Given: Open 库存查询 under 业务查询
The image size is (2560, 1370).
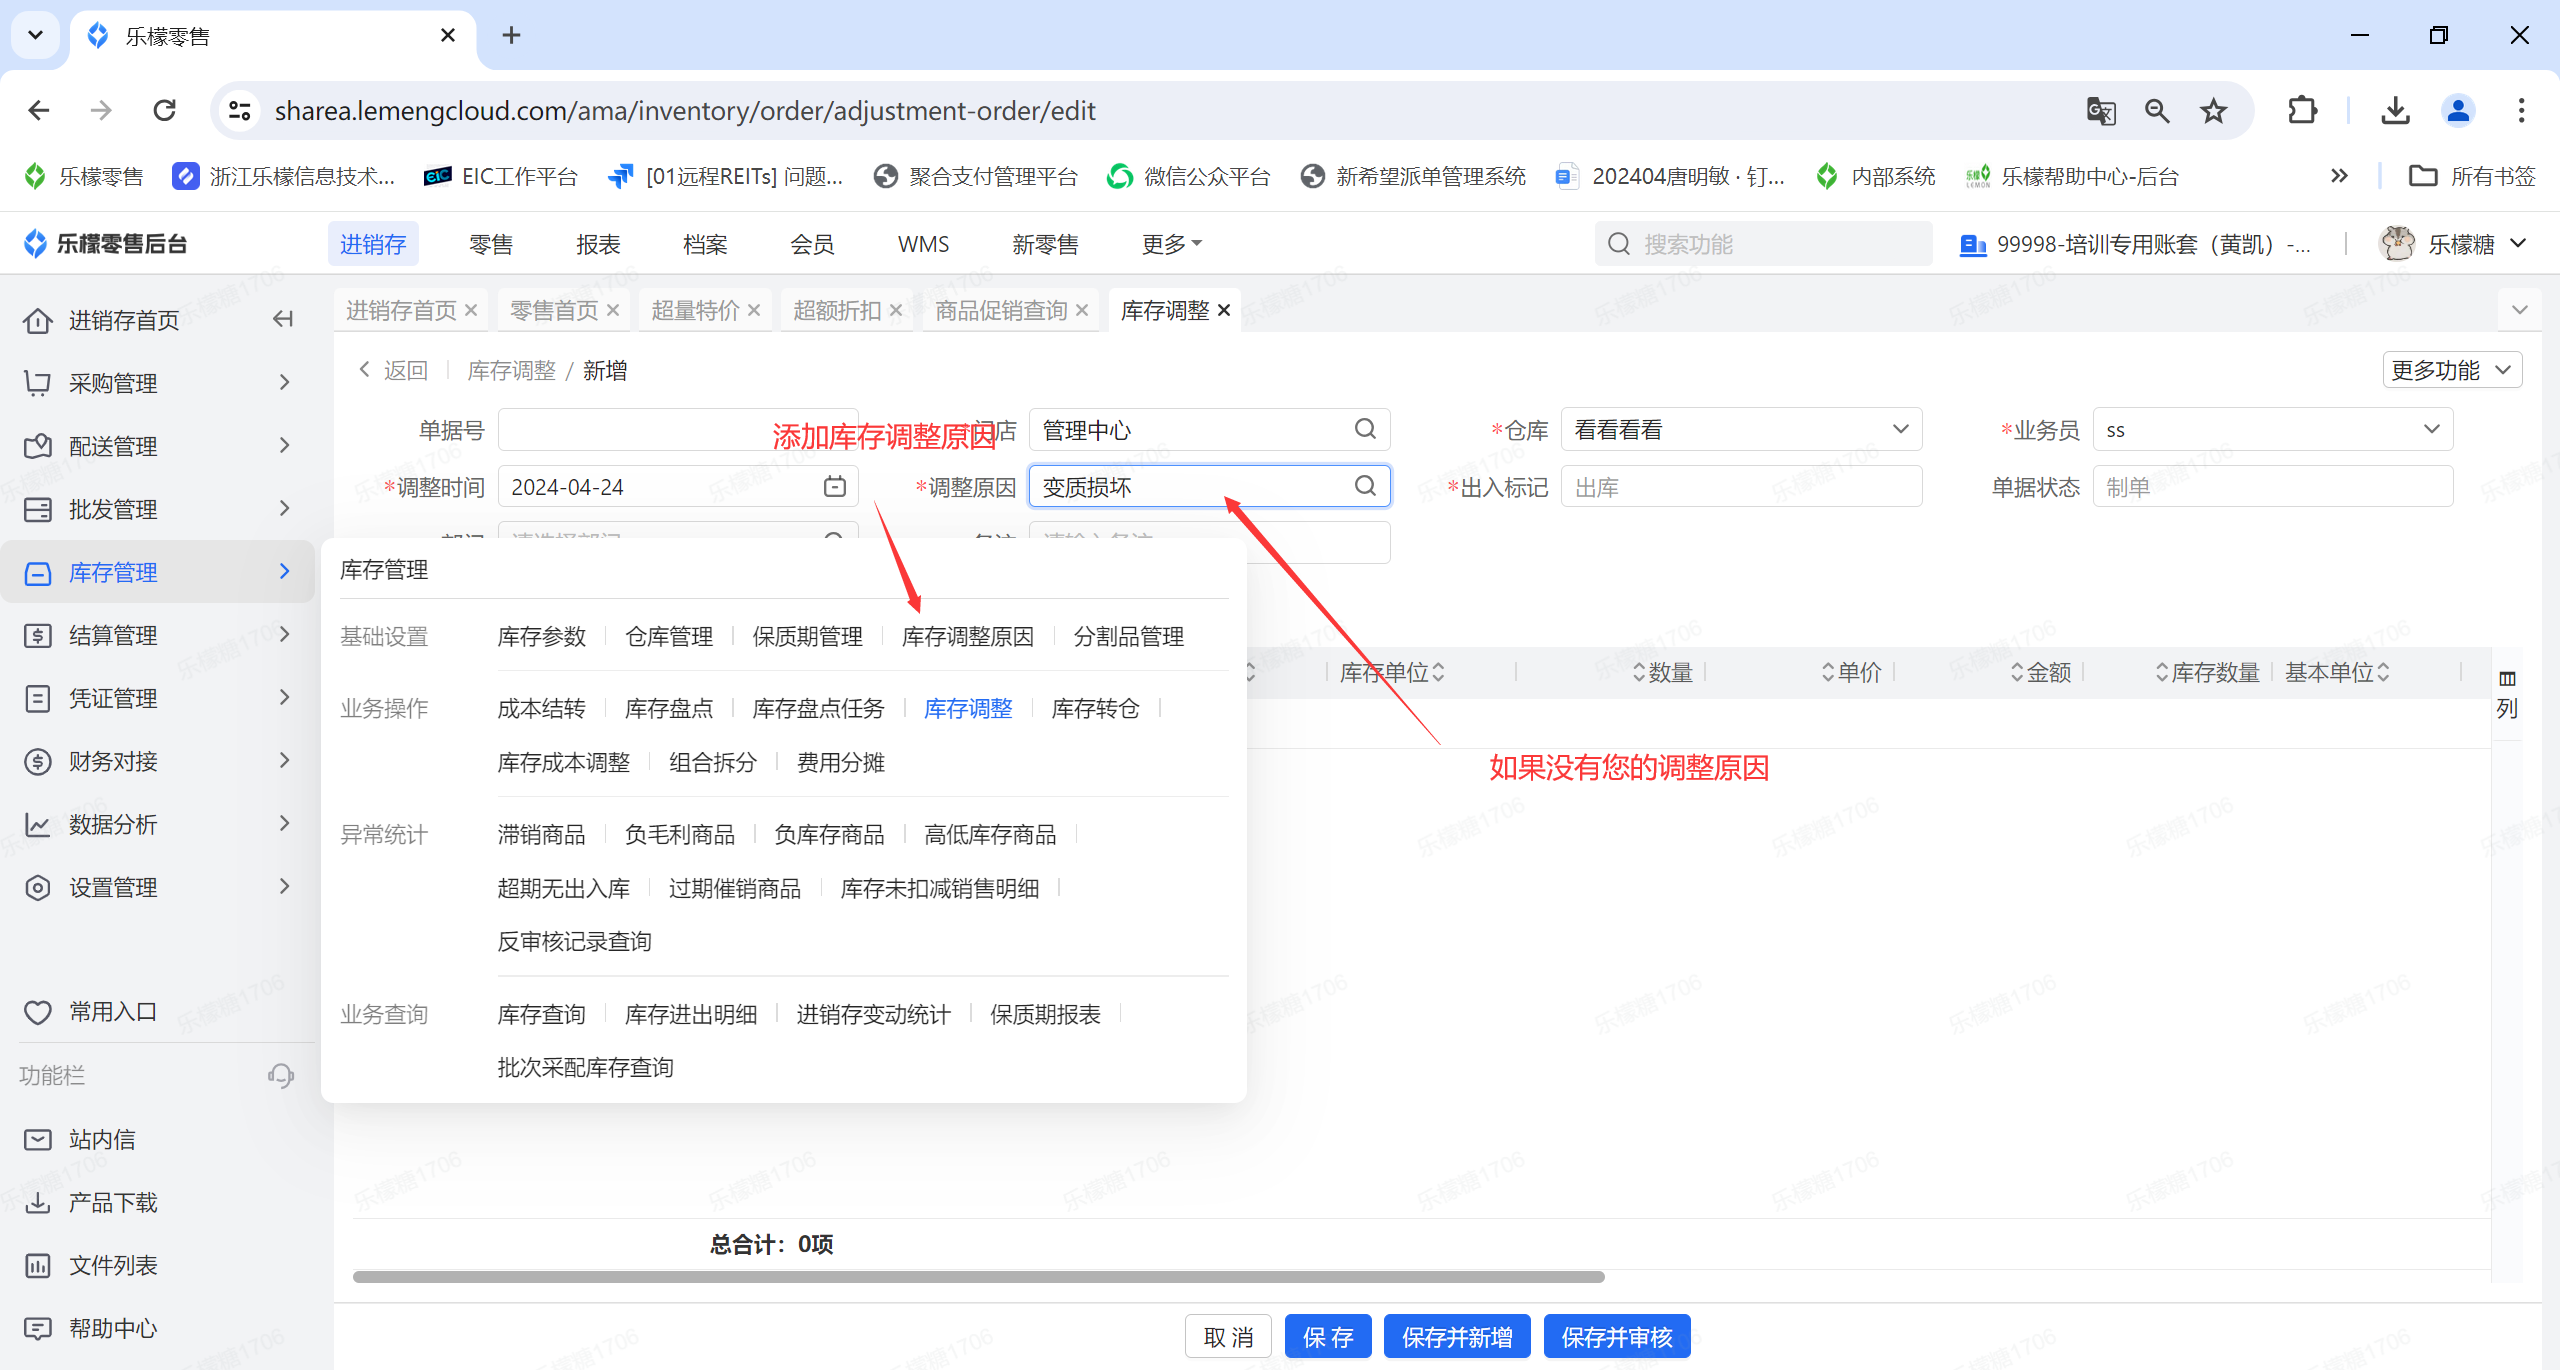Looking at the screenshot, I should pyautogui.click(x=541, y=1015).
